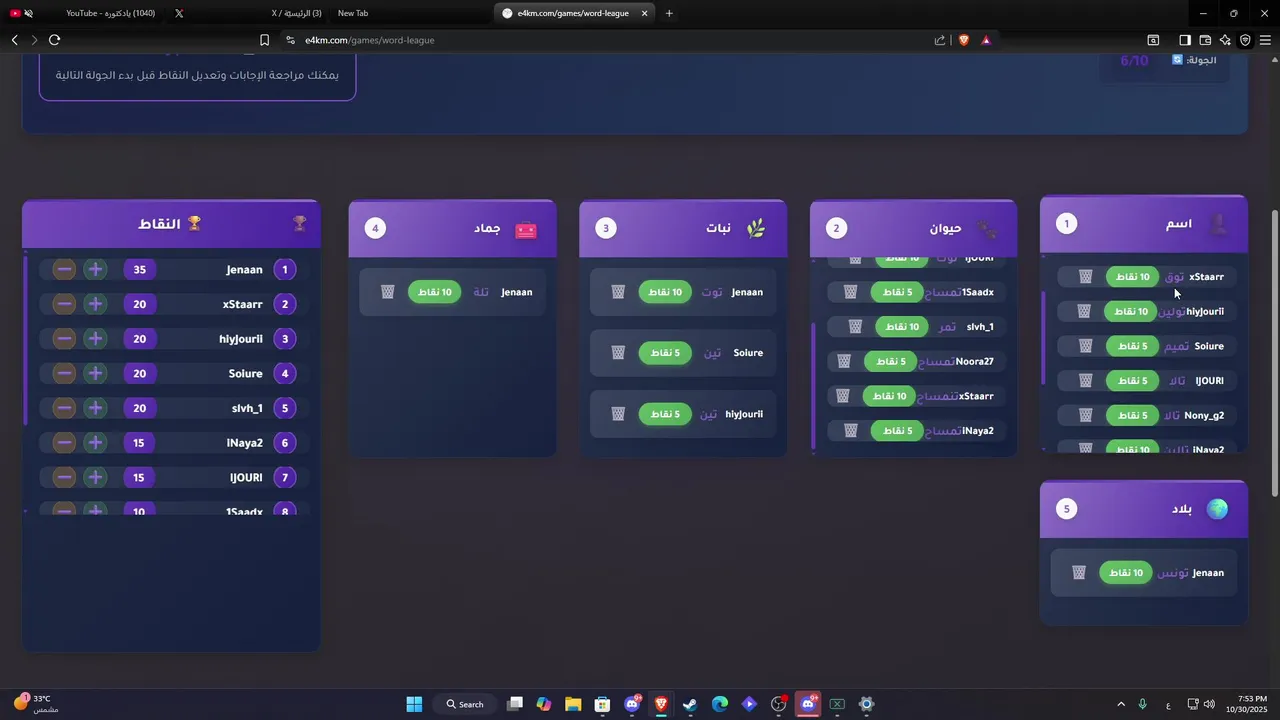Click Noora27's 5 نقاط badge in the حيوان column
The height and width of the screenshot is (720, 1280).
(890, 361)
